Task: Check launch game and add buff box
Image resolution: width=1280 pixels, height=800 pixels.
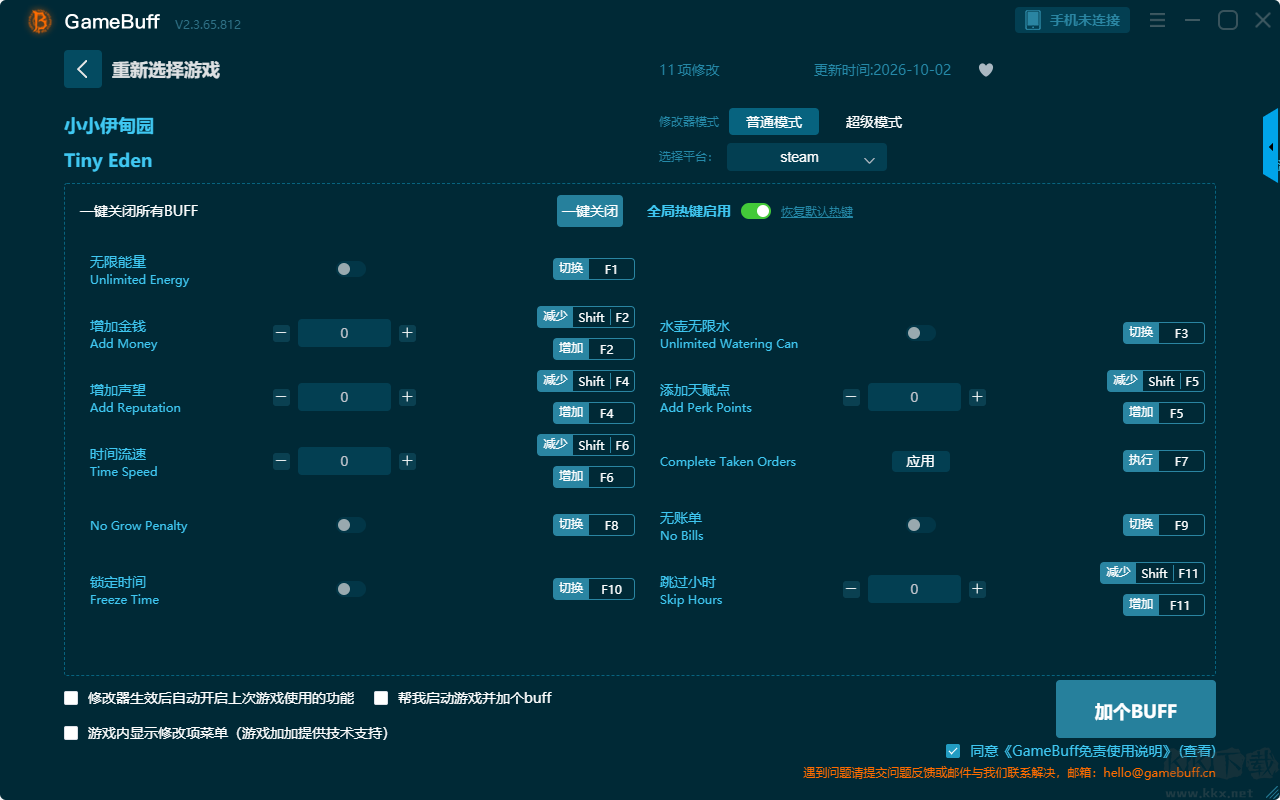Action: pos(381,698)
